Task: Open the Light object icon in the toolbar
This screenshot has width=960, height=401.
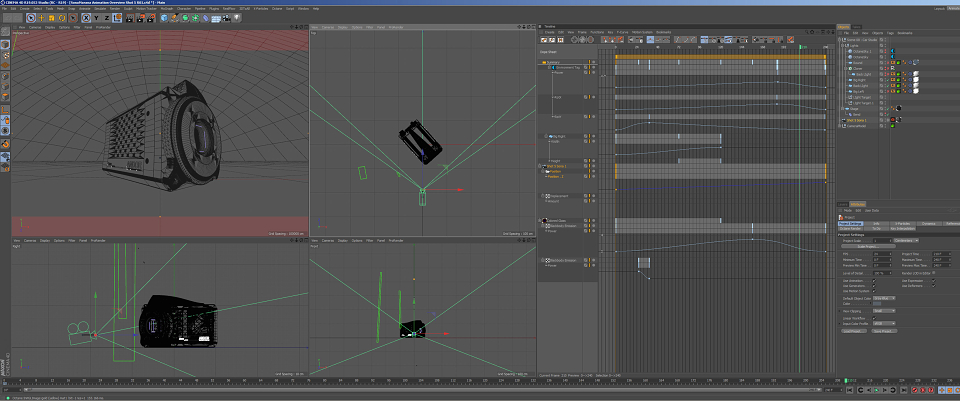Action: [x=236, y=18]
